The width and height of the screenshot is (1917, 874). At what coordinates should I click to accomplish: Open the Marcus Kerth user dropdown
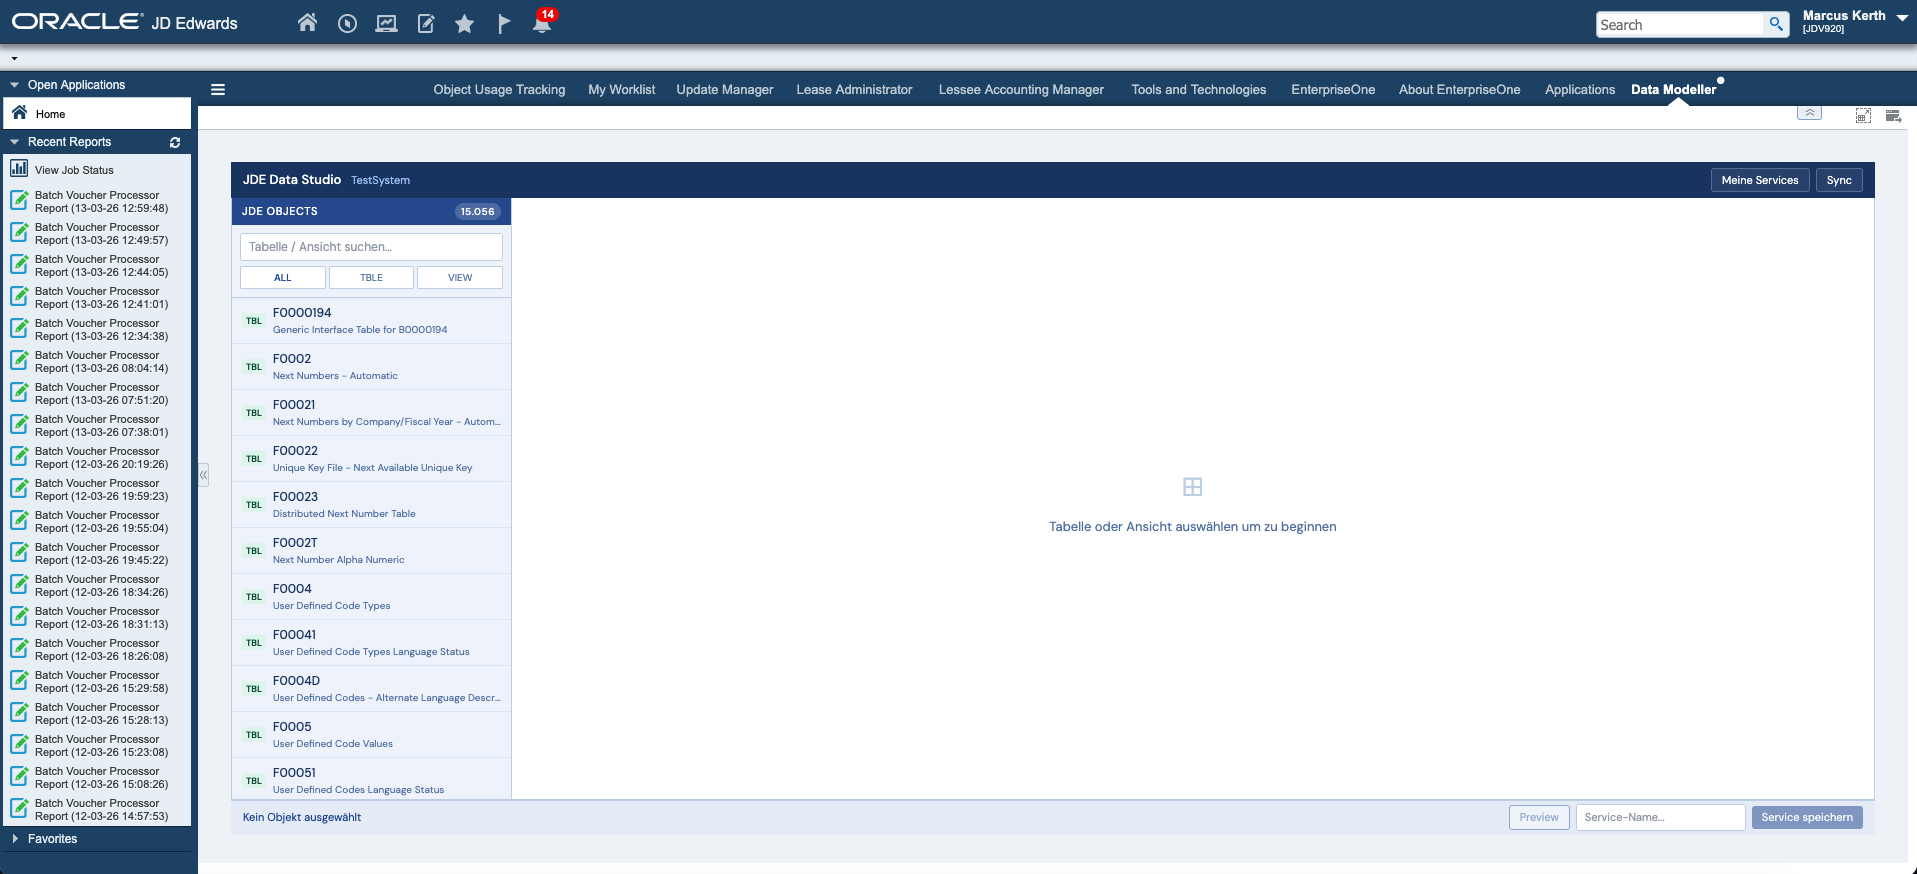pos(1902,17)
